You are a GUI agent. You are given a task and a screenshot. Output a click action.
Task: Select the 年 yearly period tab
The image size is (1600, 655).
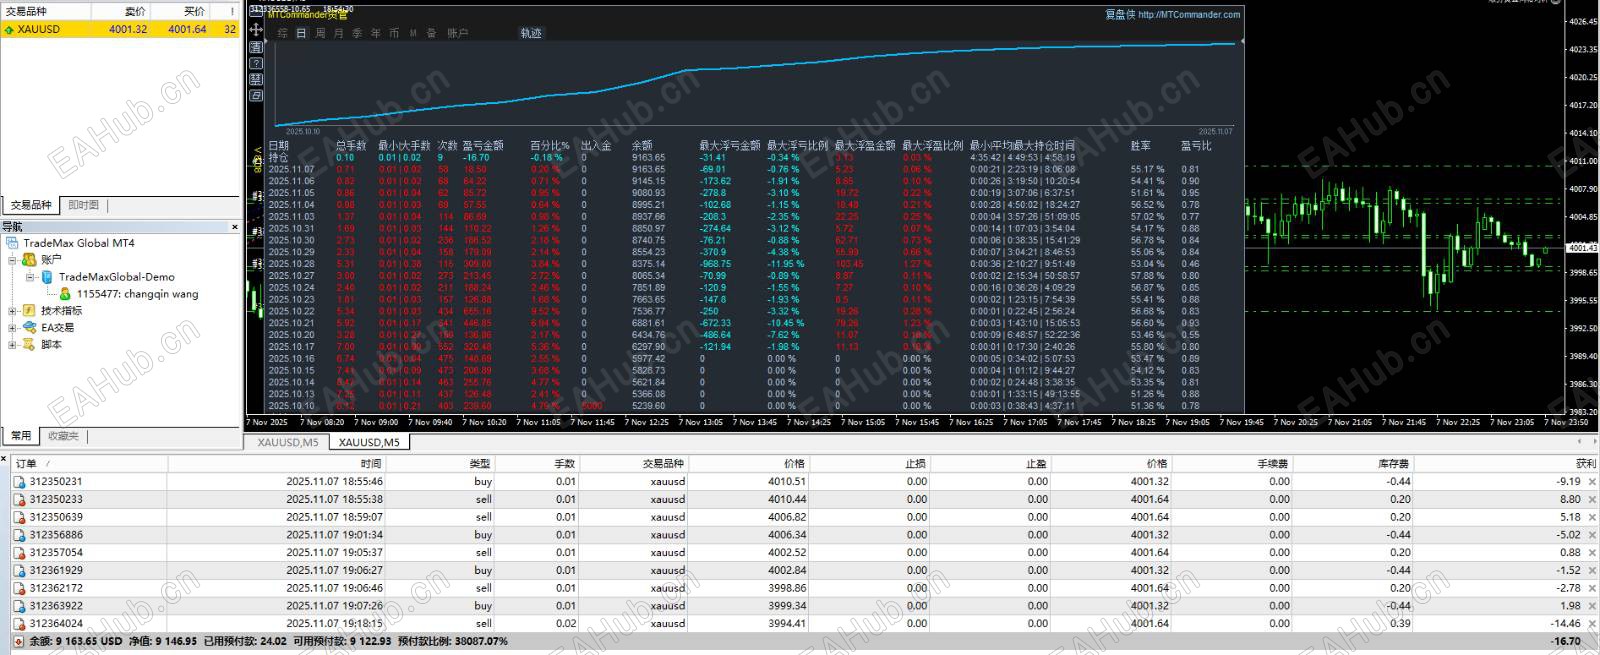(376, 33)
